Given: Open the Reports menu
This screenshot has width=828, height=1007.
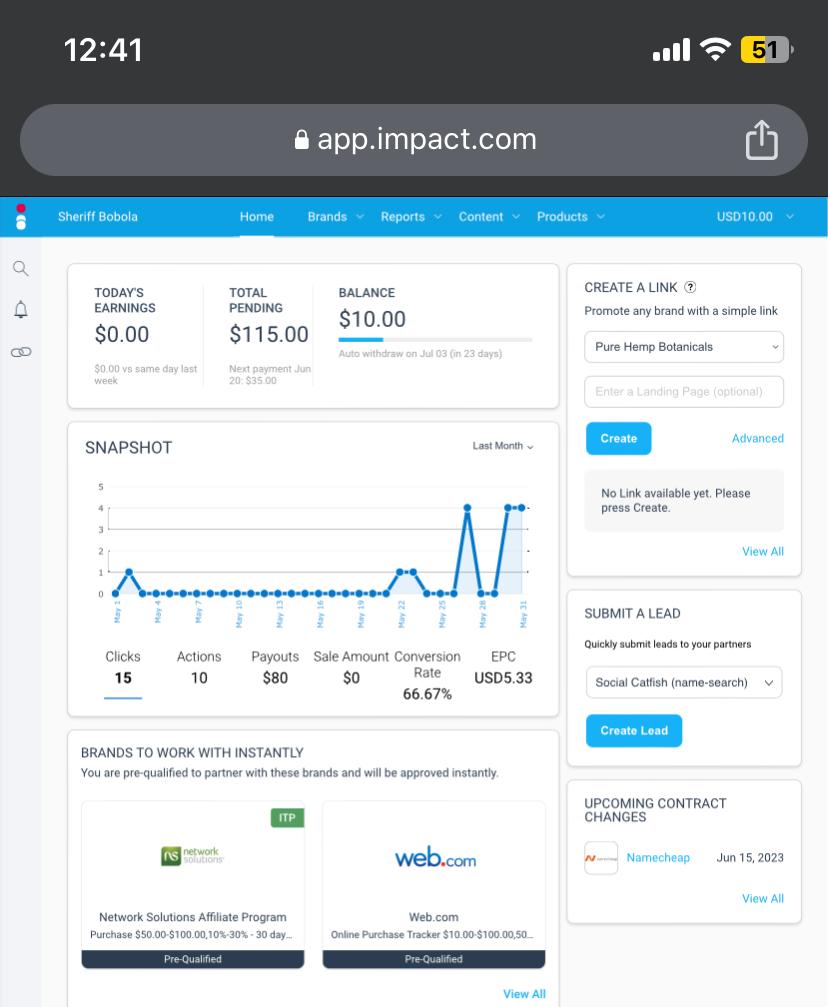Looking at the screenshot, I should (x=411, y=217).
